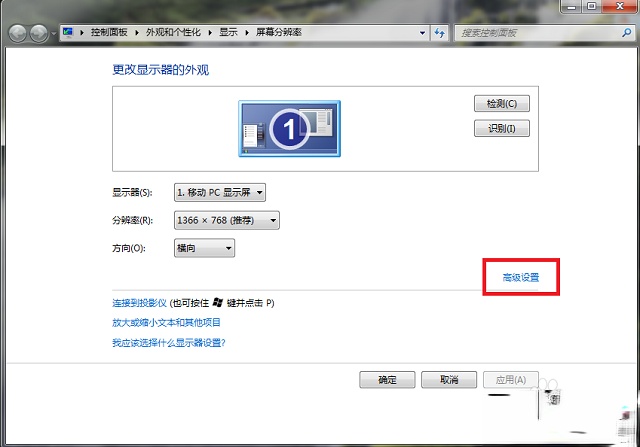Go to 外观和个性化 breadcrumb
Screen dimensions: 640x447
pos(173,32)
